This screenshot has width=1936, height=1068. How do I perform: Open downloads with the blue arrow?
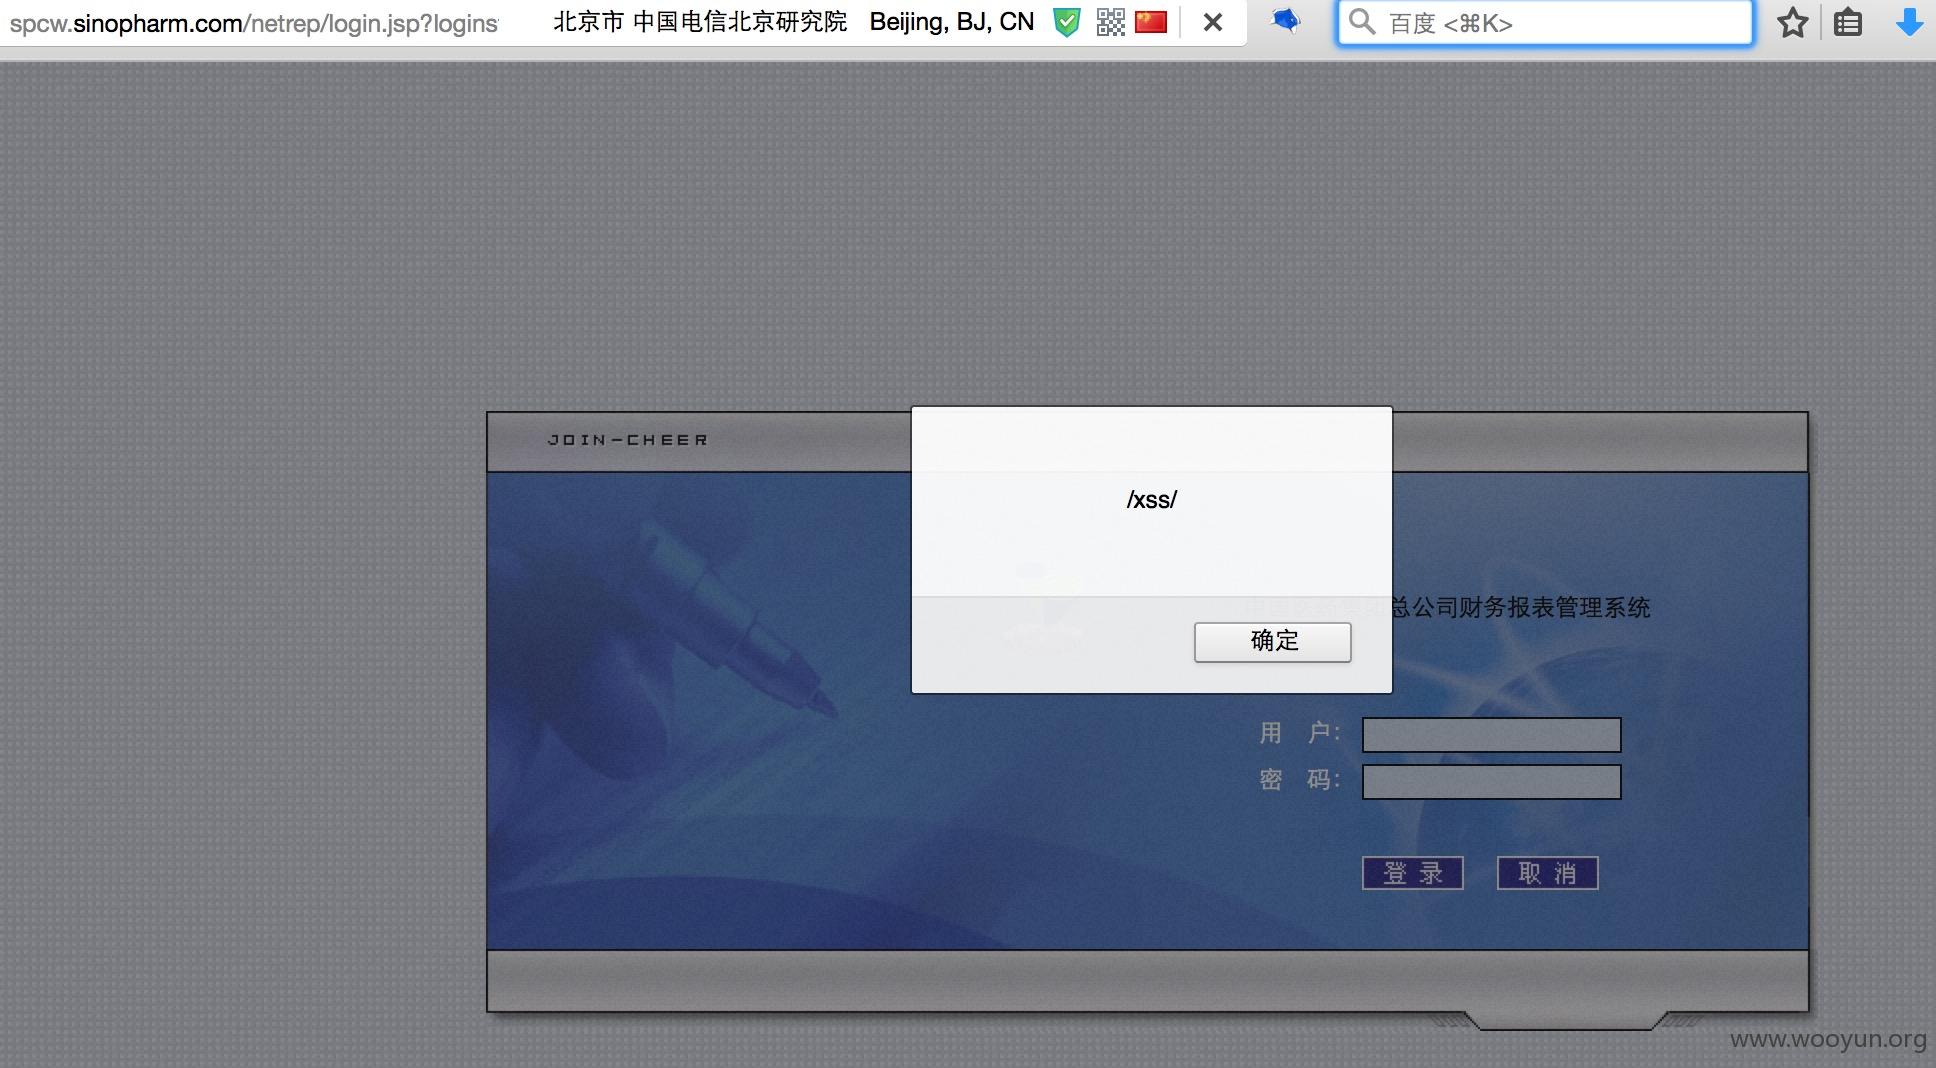[1909, 22]
